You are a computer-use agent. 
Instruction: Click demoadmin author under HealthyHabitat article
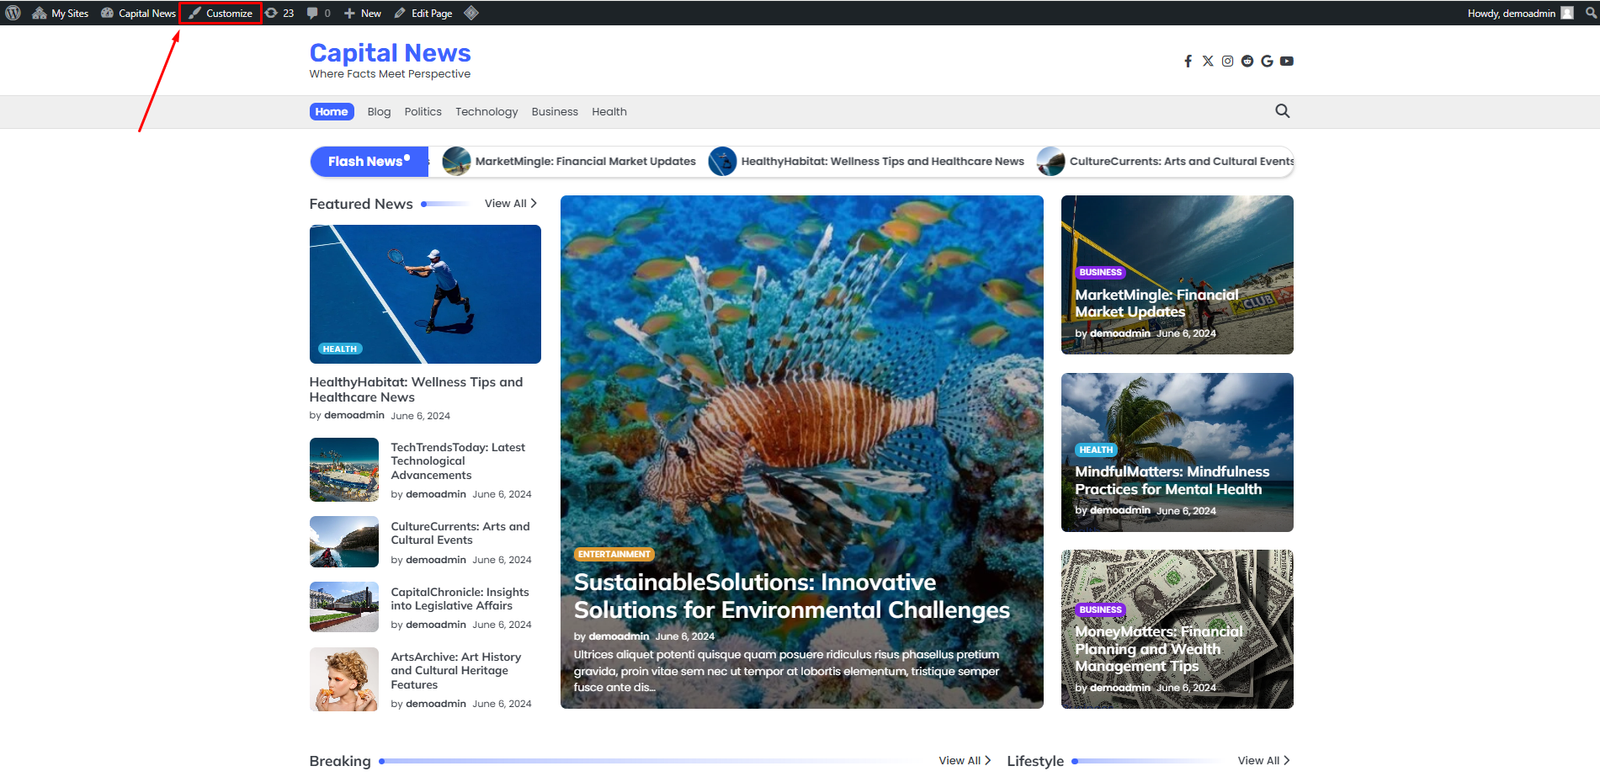point(354,415)
